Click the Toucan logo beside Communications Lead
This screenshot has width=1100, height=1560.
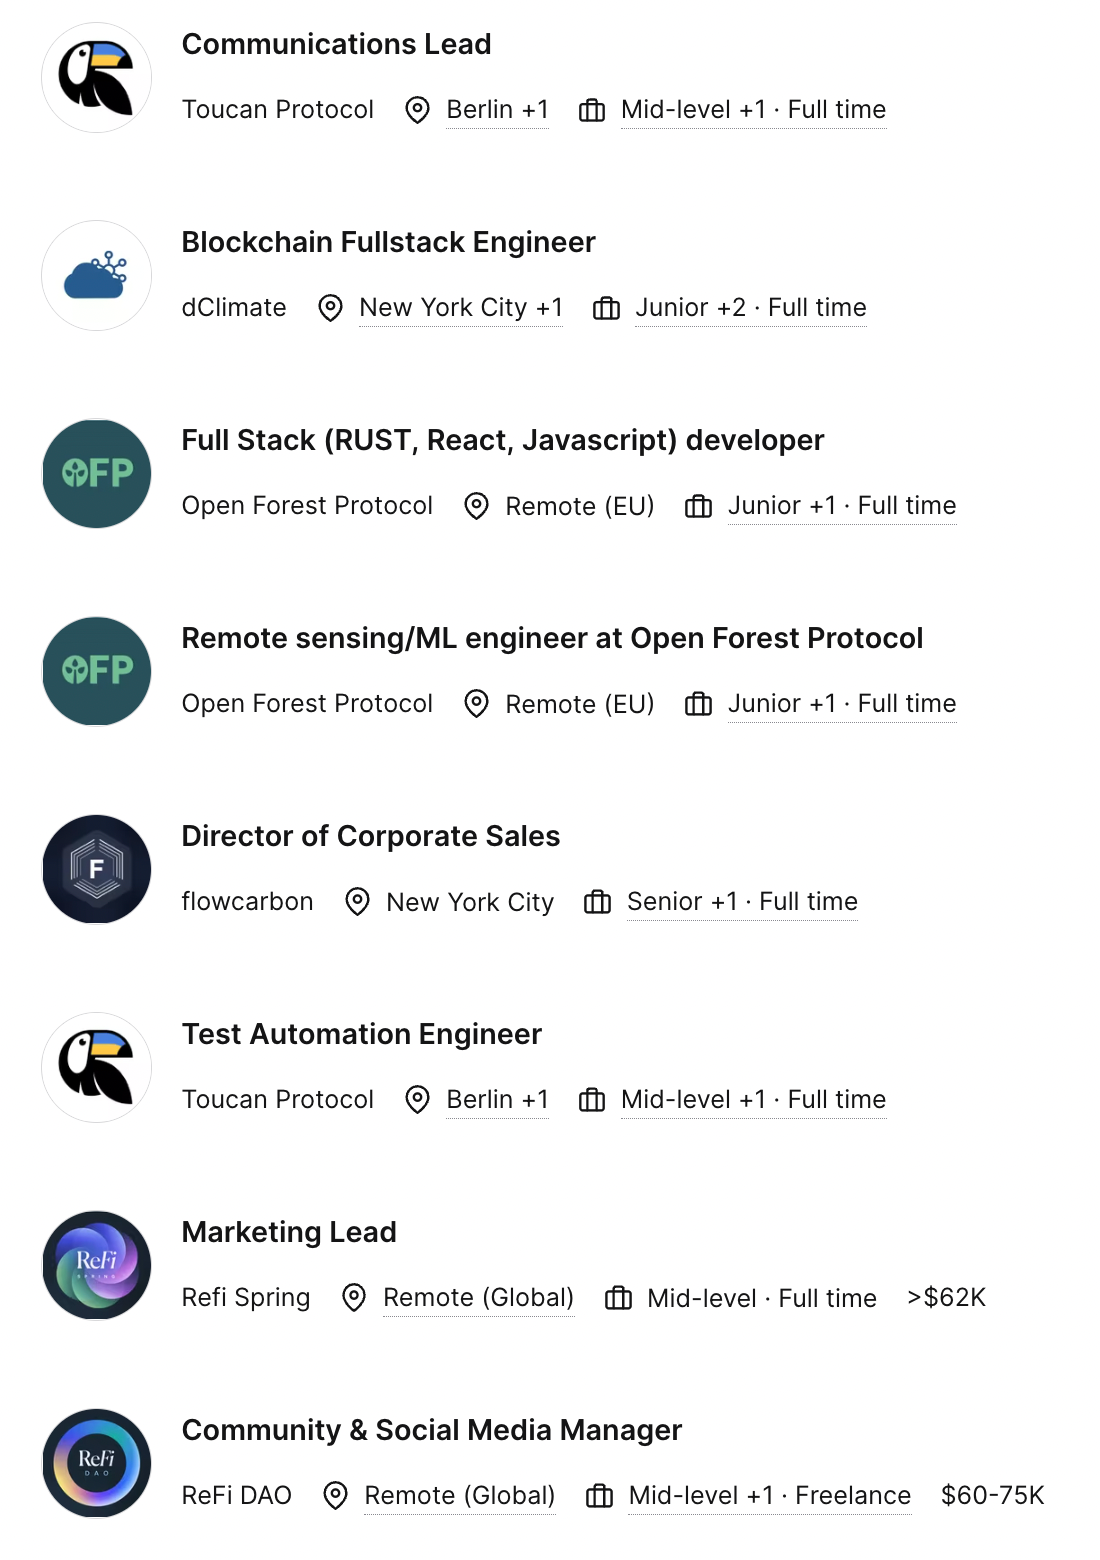[96, 78]
